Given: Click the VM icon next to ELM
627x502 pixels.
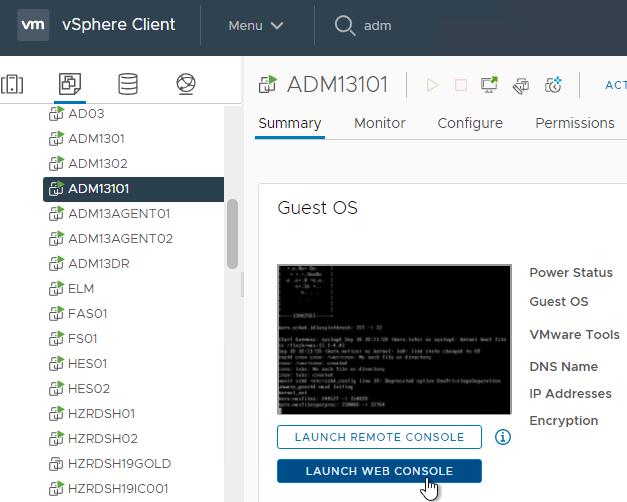Looking at the screenshot, I should click(x=56, y=289).
